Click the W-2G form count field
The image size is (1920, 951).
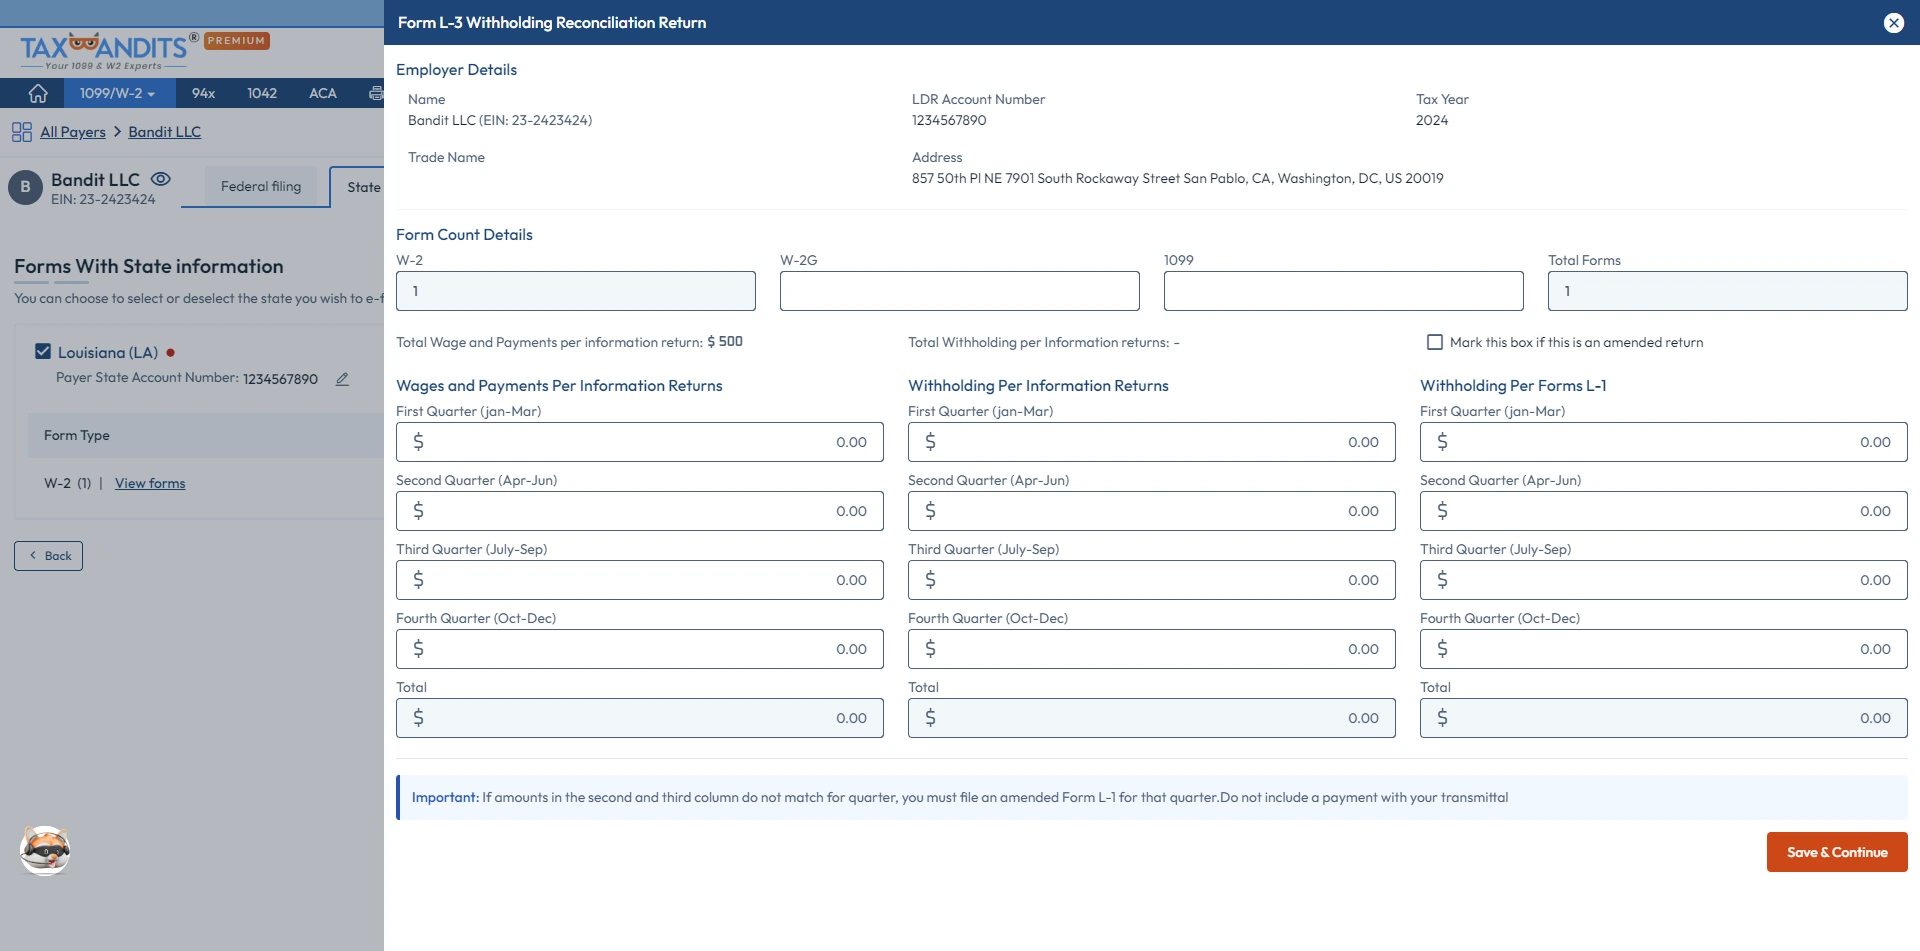pyautogui.click(x=960, y=291)
